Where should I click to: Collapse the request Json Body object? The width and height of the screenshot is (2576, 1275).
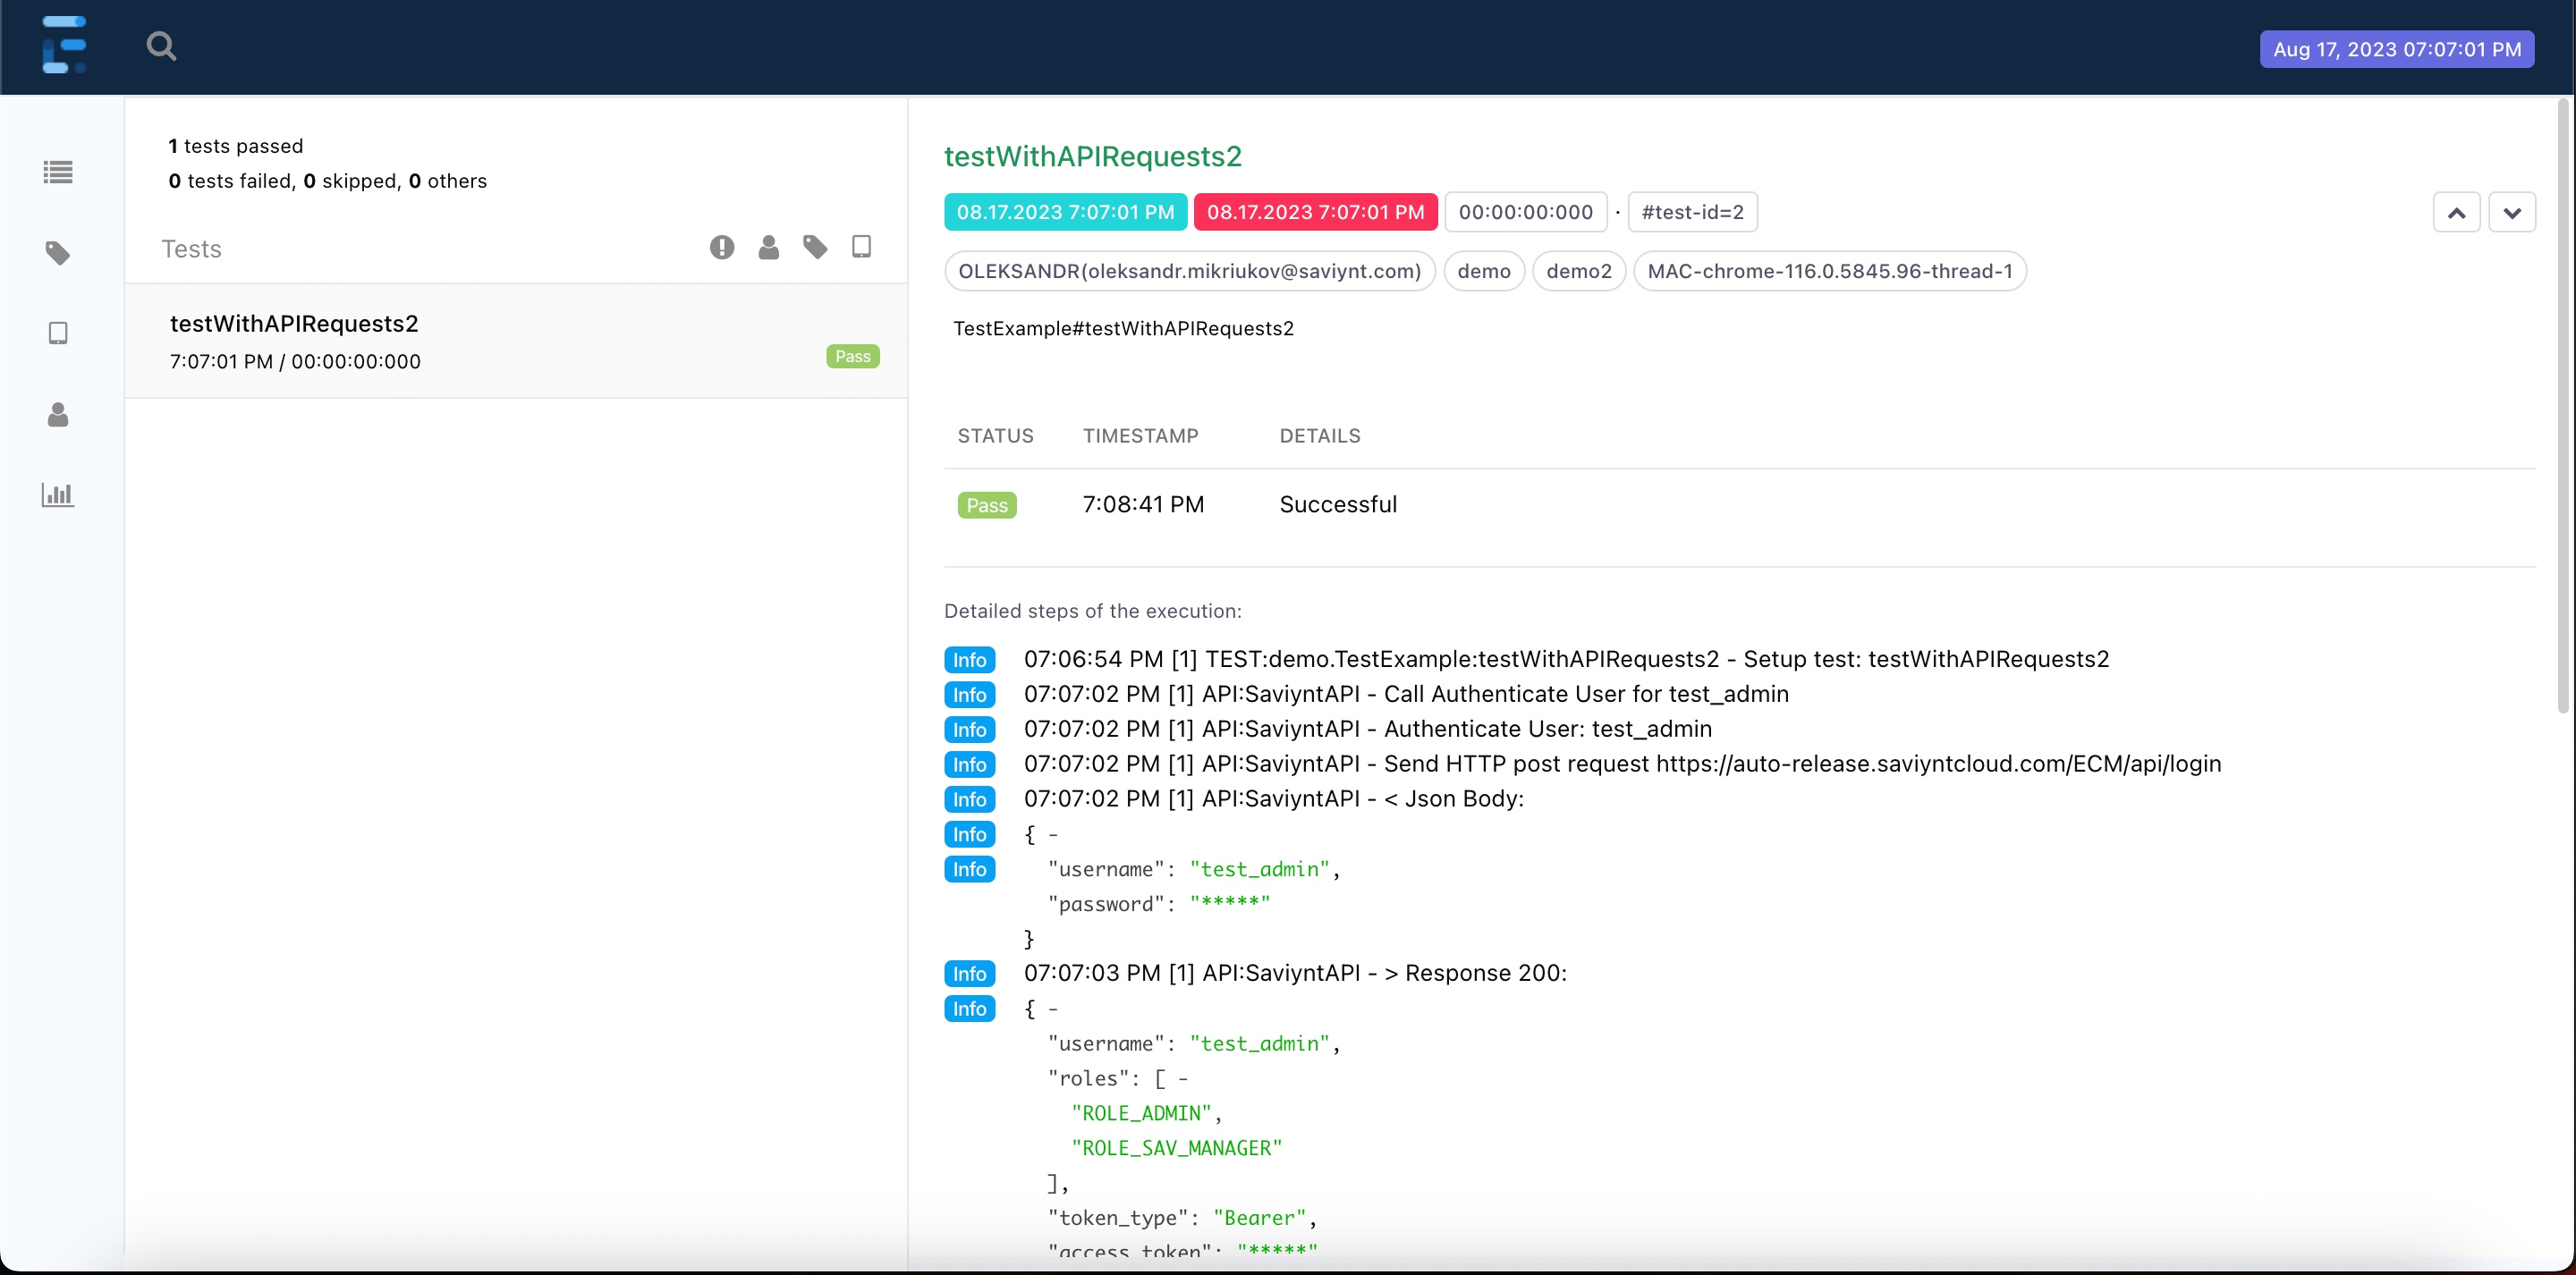(x=1053, y=834)
